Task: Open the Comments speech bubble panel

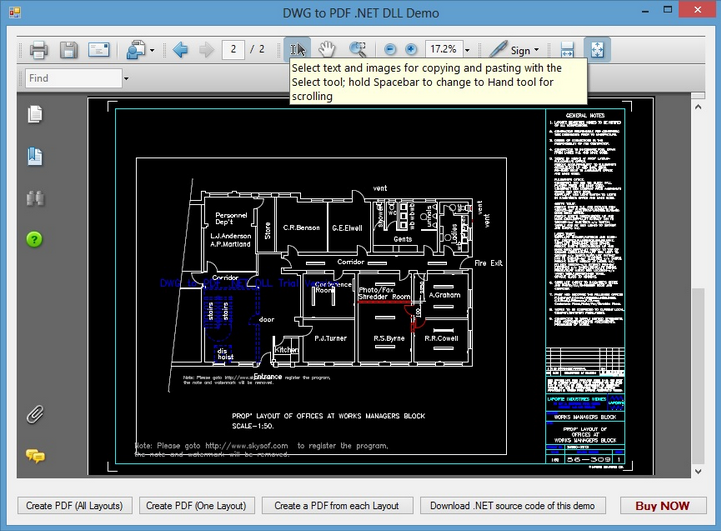Action: 35,456
